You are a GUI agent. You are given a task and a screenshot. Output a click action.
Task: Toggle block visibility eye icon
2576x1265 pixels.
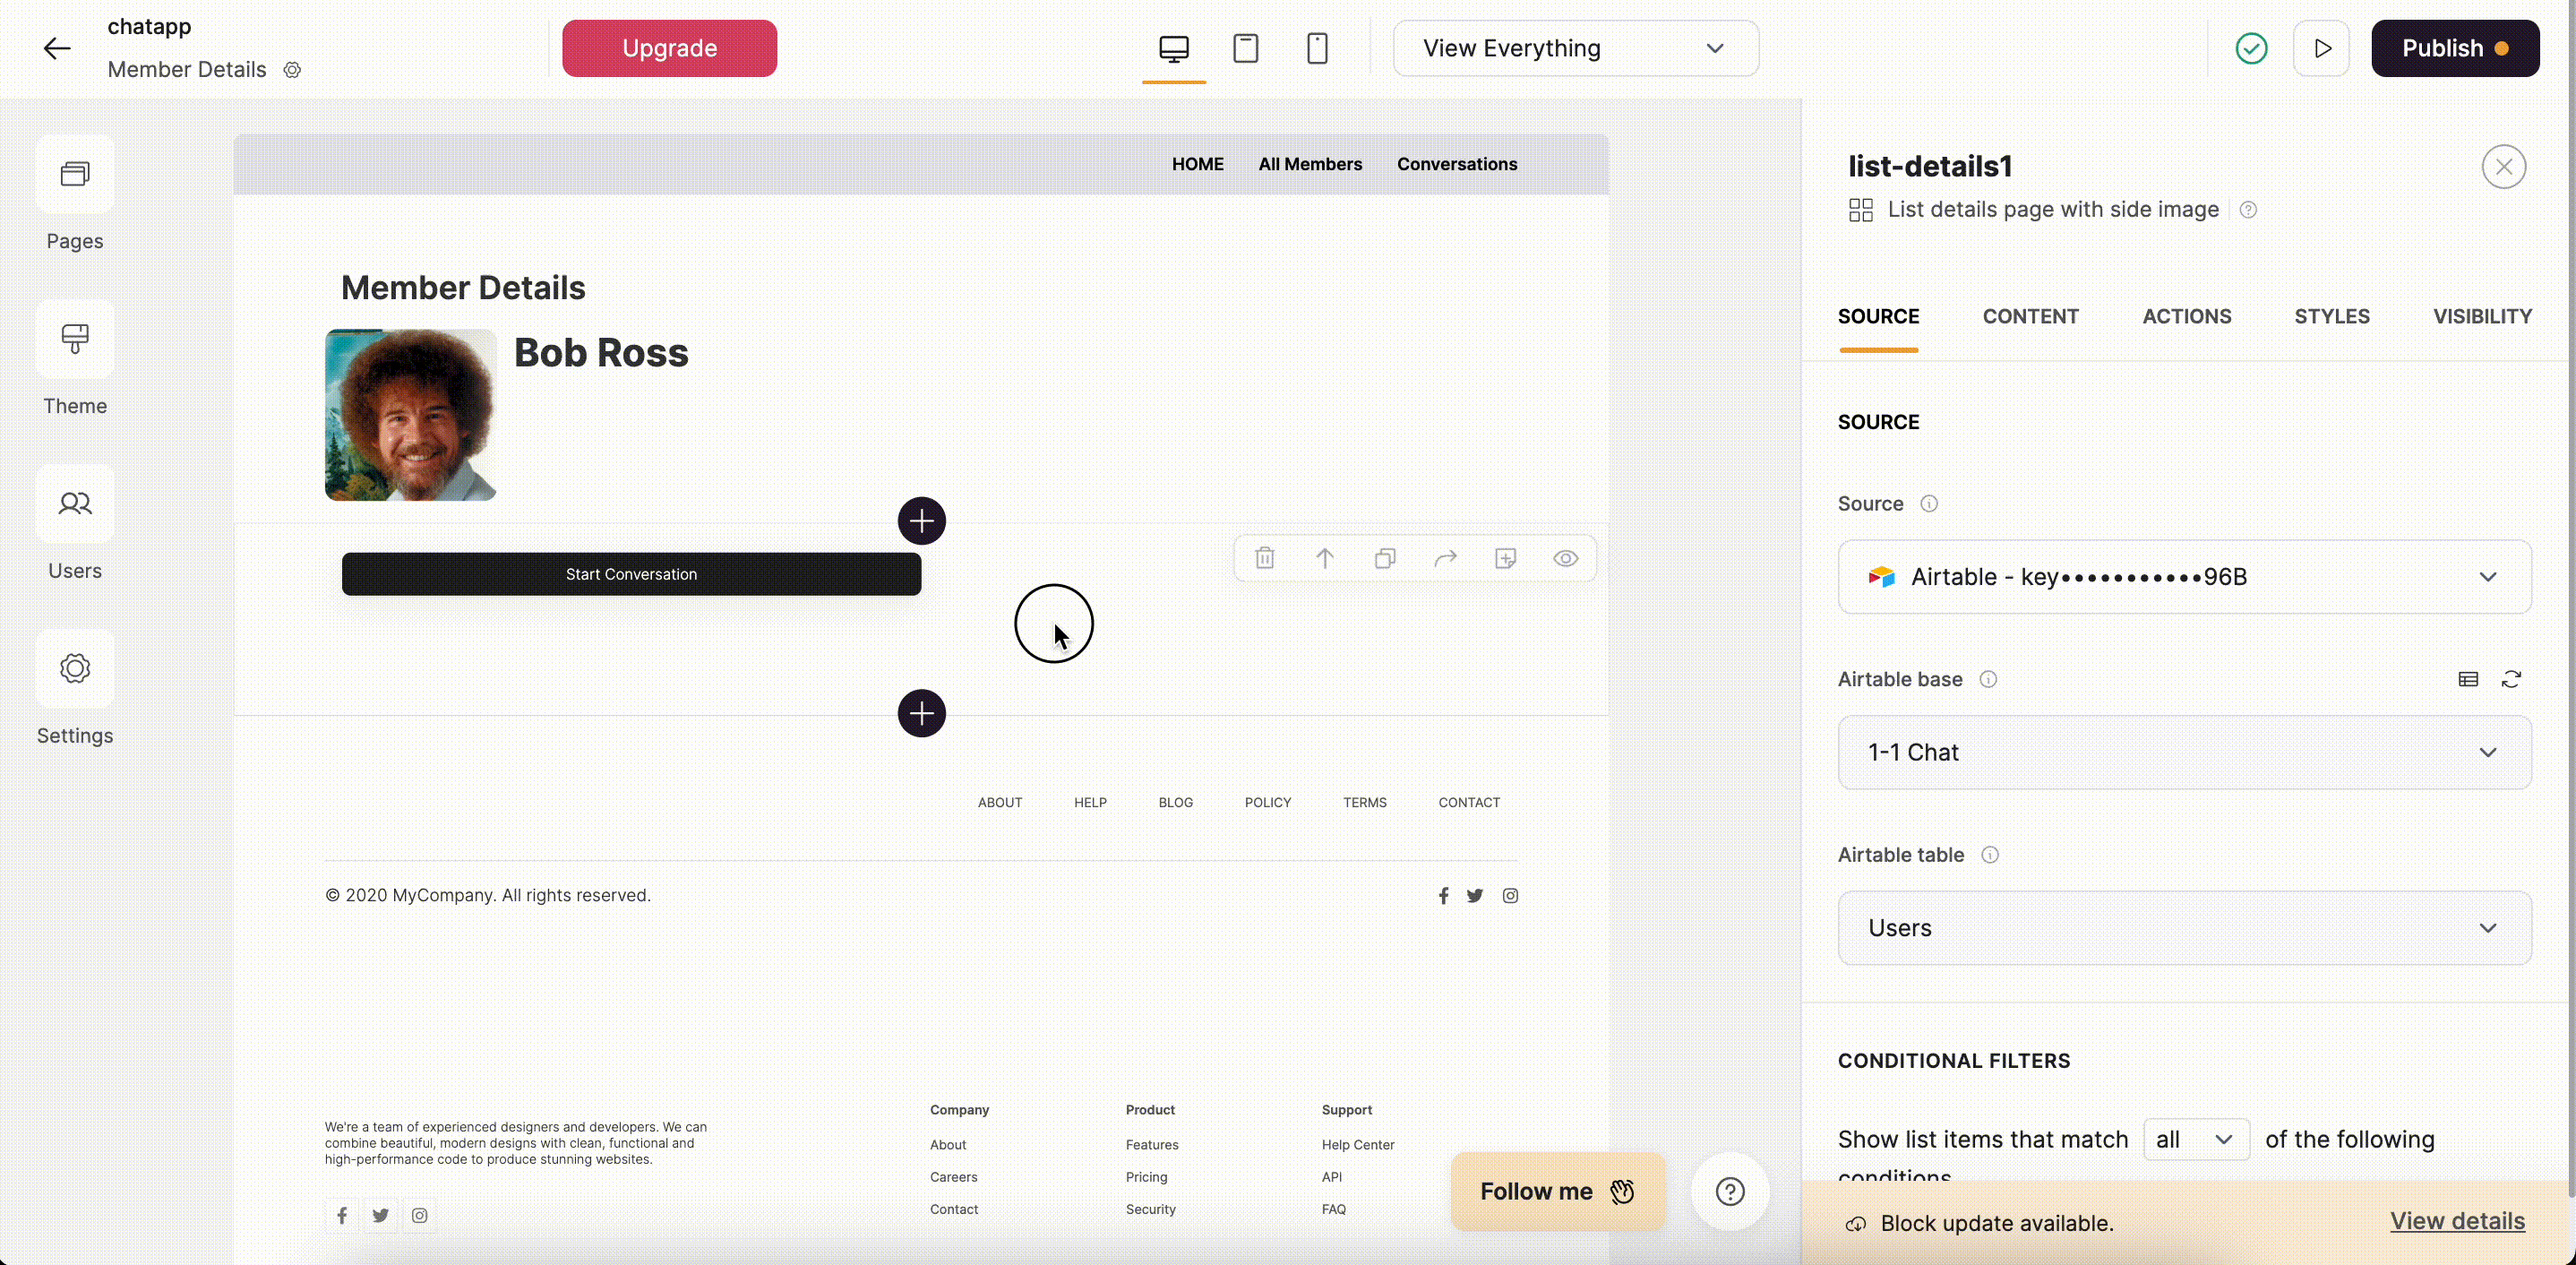click(1565, 558)
